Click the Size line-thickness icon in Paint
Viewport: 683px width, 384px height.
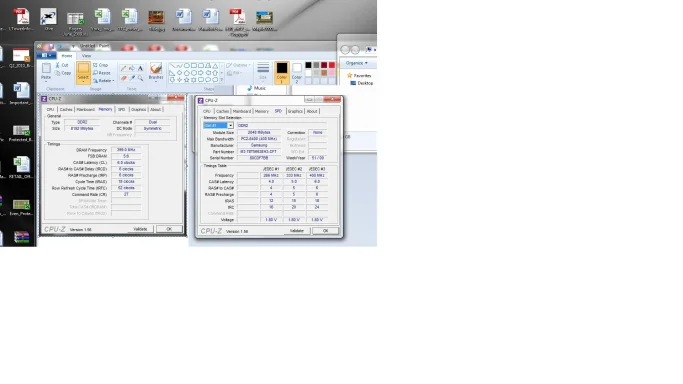pyautogui.click(x=263, y=68)
